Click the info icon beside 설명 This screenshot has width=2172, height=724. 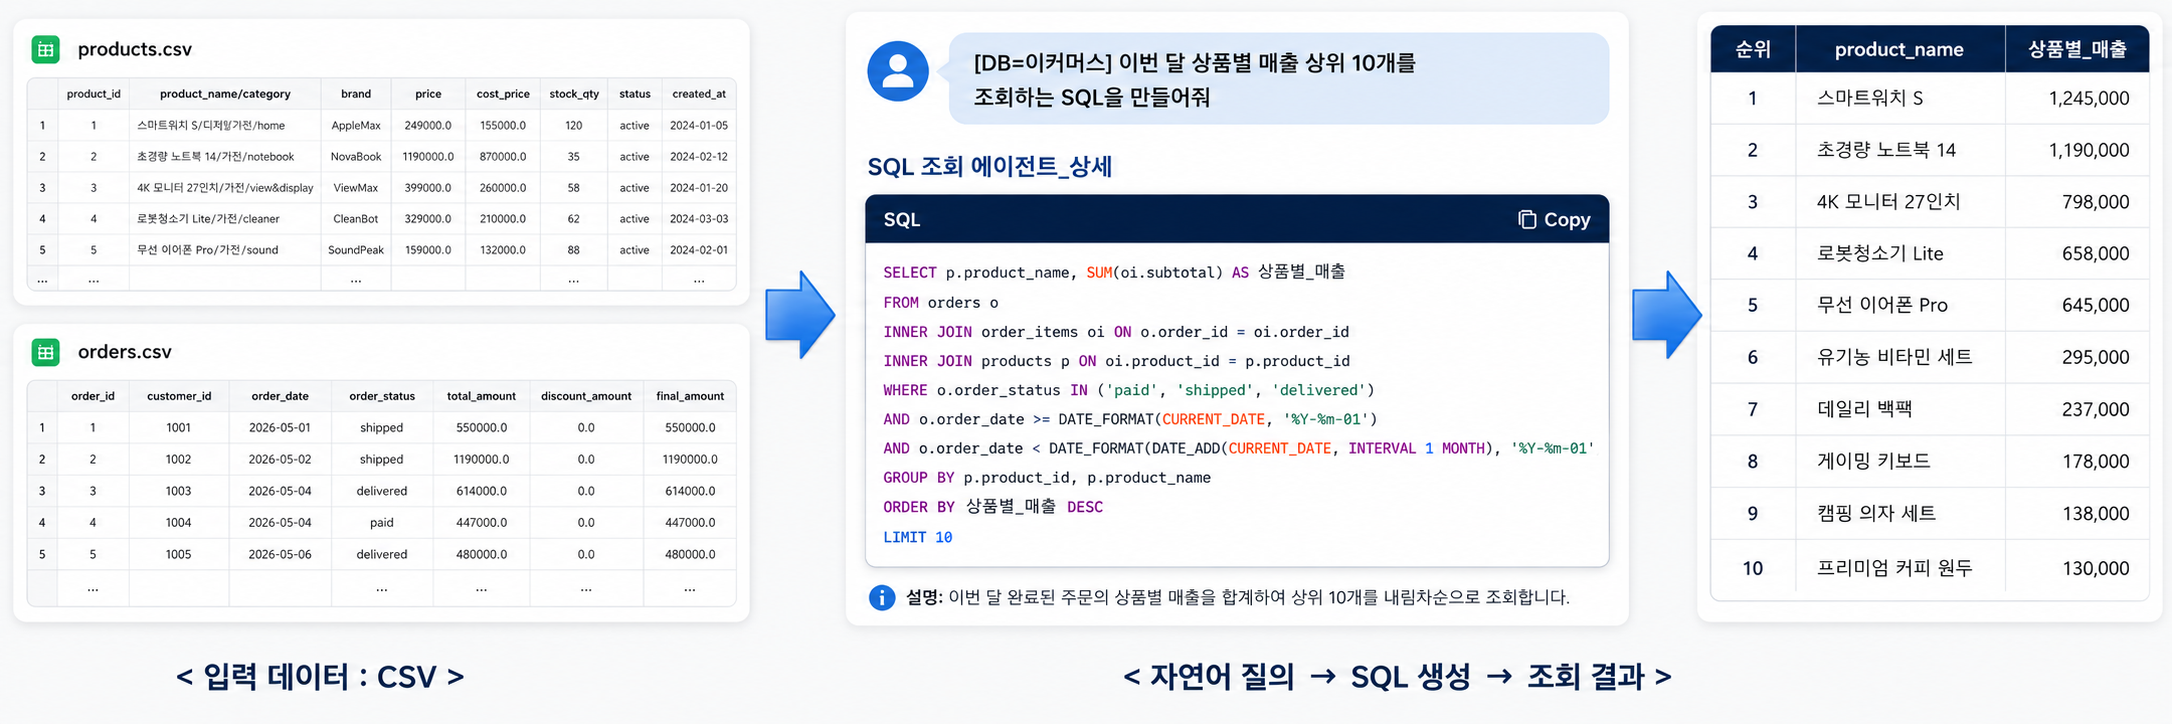(x=882, y=598)
